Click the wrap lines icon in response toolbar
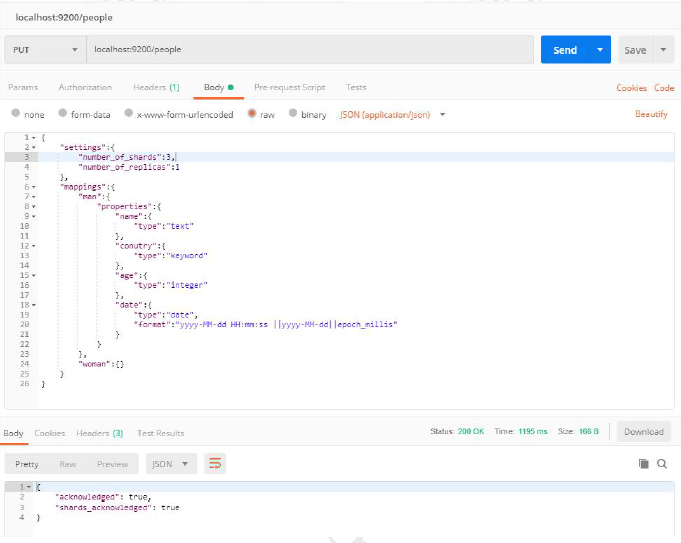Screen dimensions: 681x543 pos(214,464)
